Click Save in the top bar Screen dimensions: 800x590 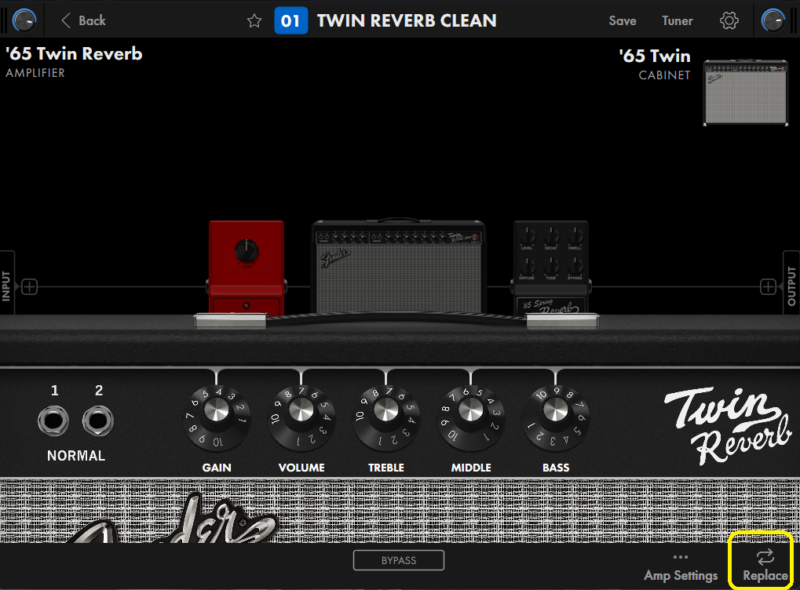pos(622,21)
